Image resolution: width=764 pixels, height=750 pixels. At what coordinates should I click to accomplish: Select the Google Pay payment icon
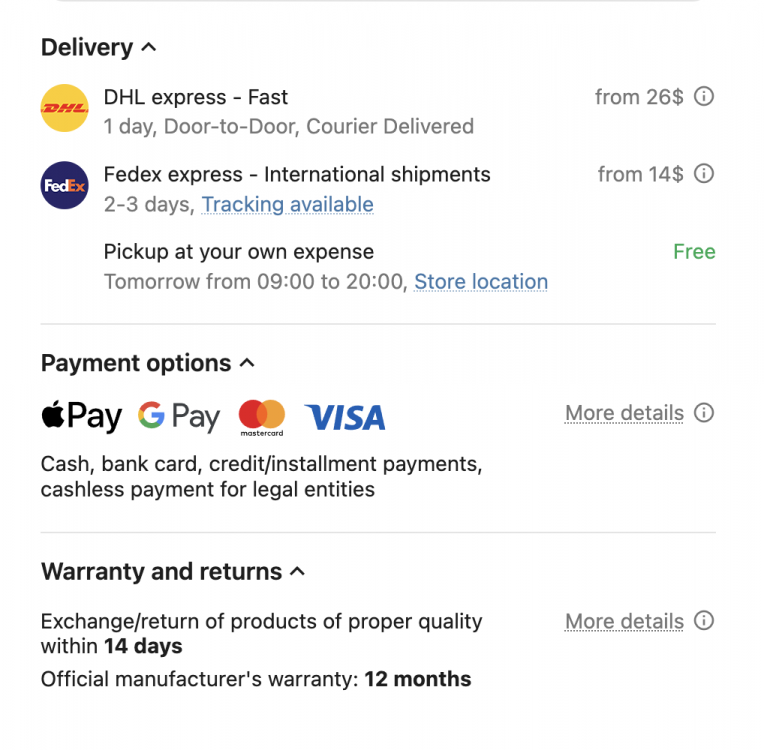(179, 416)
